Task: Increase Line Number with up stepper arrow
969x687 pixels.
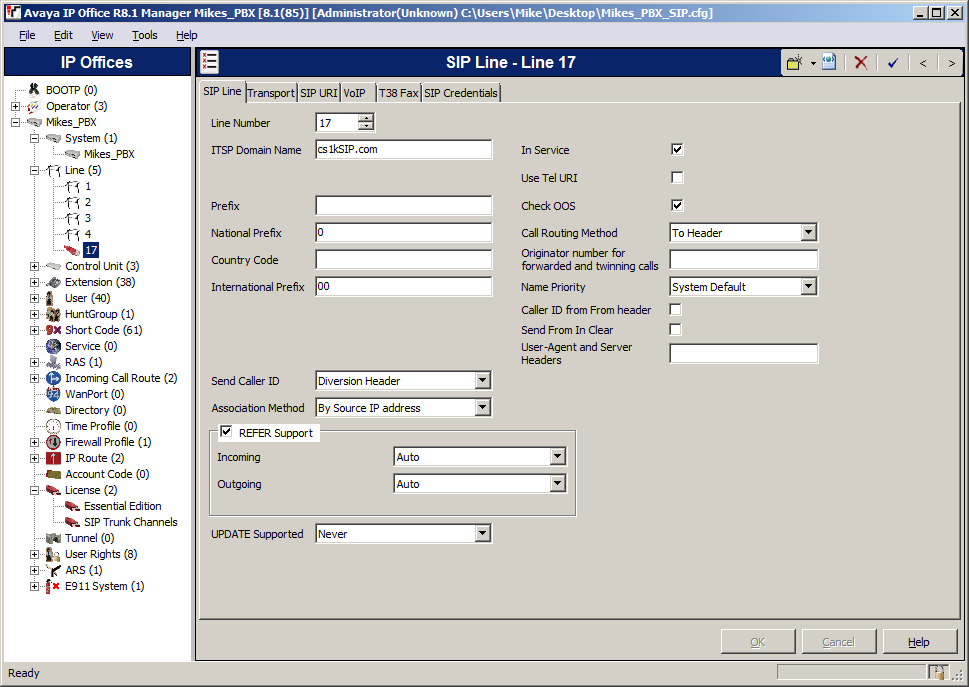Action: pos(366,117)
